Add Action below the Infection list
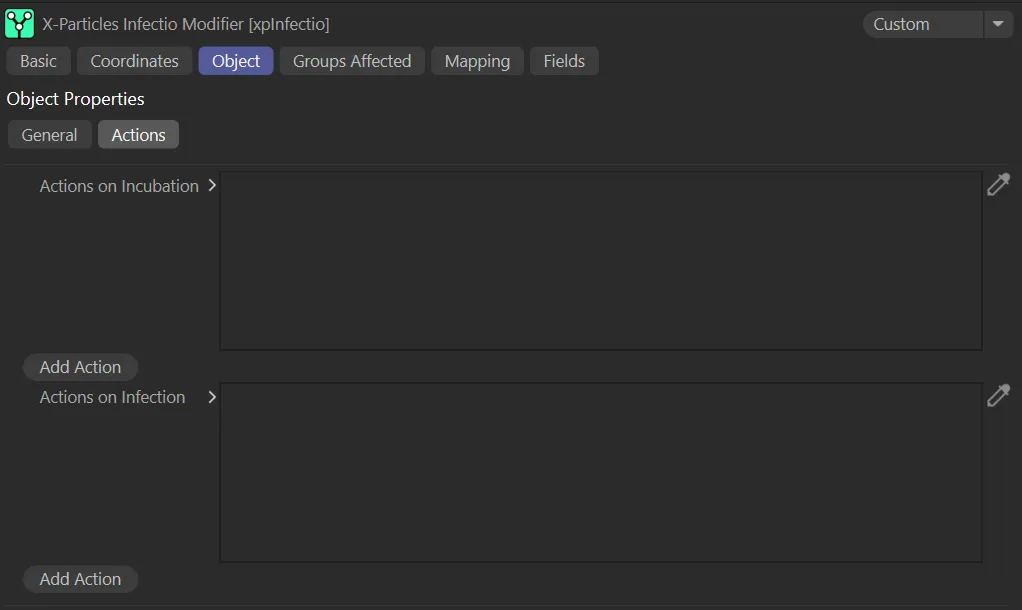Image resolution: width=1022 pixels, height=610 pixels. pyautogui.click(x=80, y=579)
